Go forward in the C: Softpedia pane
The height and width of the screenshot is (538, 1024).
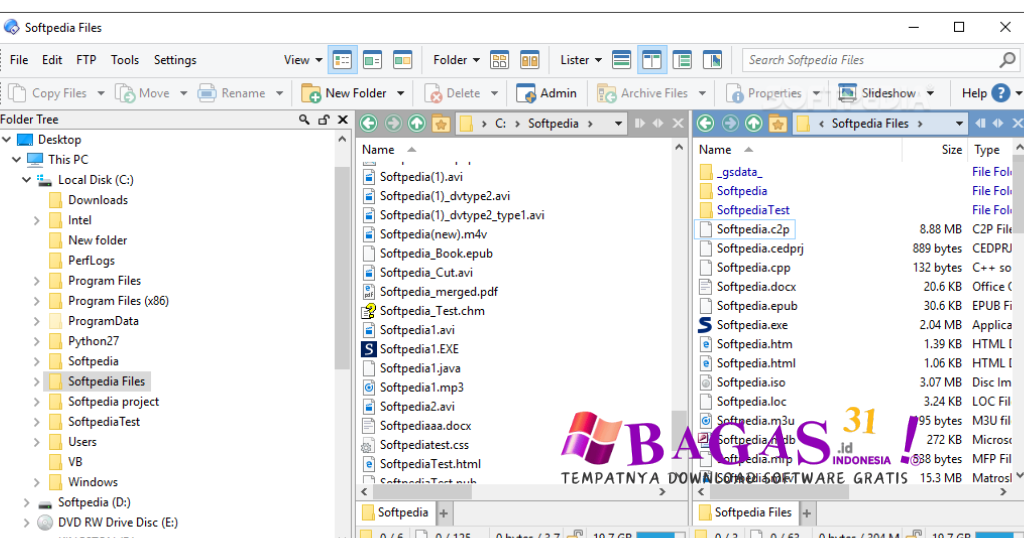(x=393, y=123)
